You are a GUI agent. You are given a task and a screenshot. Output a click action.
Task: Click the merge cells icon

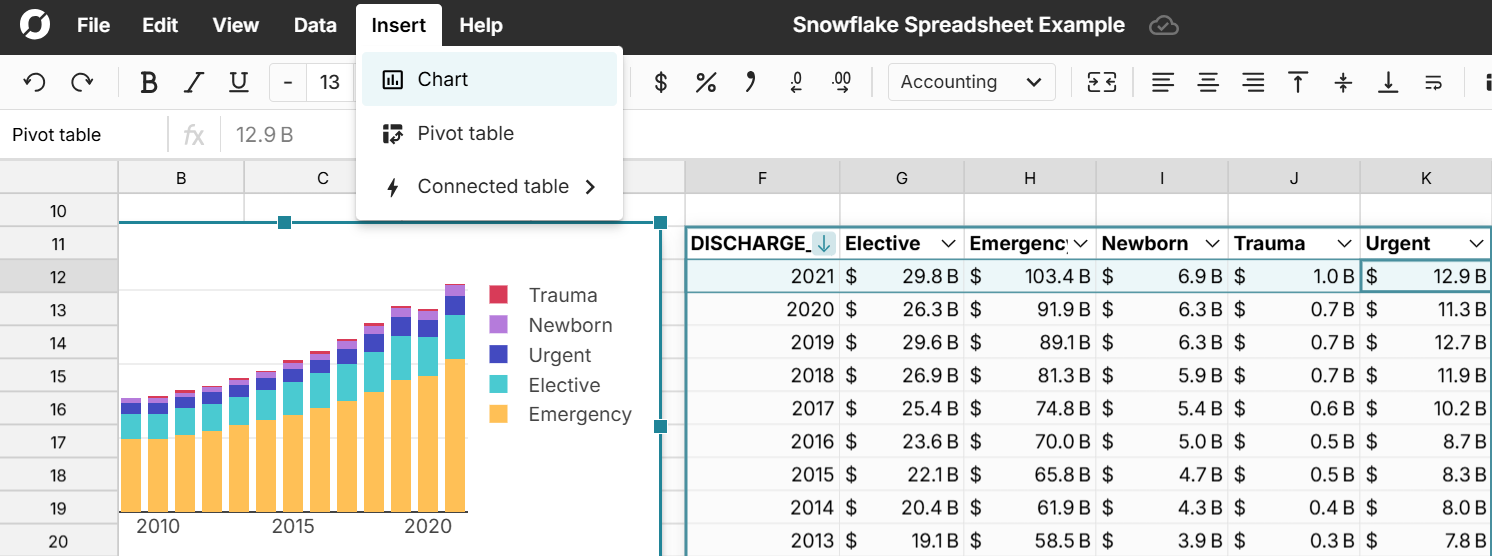coord(1102,82)
